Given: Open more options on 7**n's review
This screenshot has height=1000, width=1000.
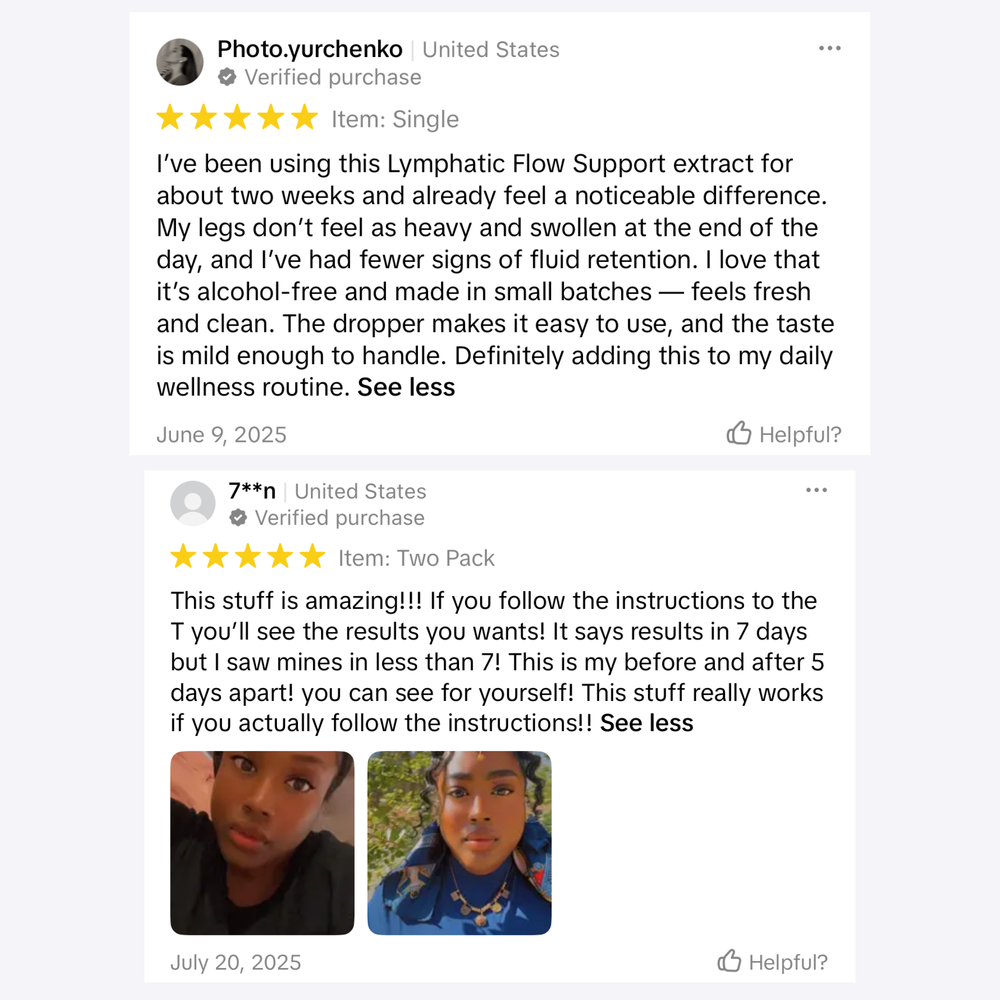Looking at the screenshot, I should (816, 490).
